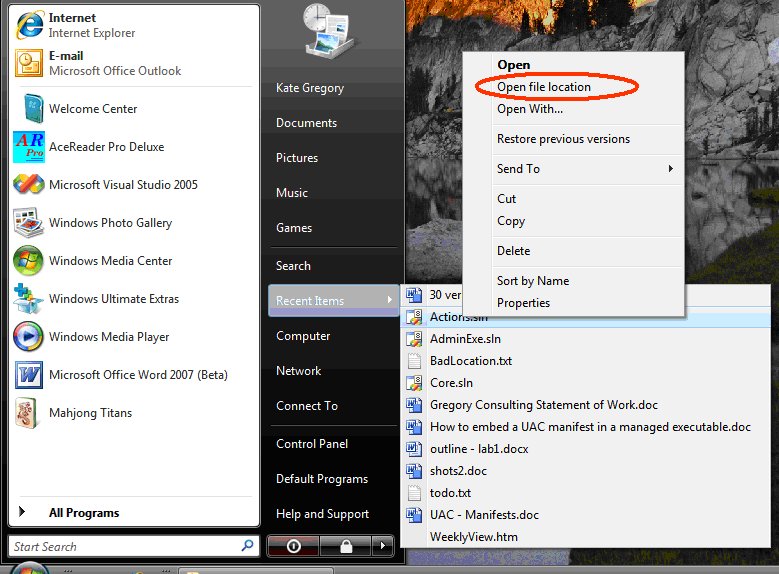Screen dimensions: 779x574
Task: Open Help and Support
Action: [322, 514]
